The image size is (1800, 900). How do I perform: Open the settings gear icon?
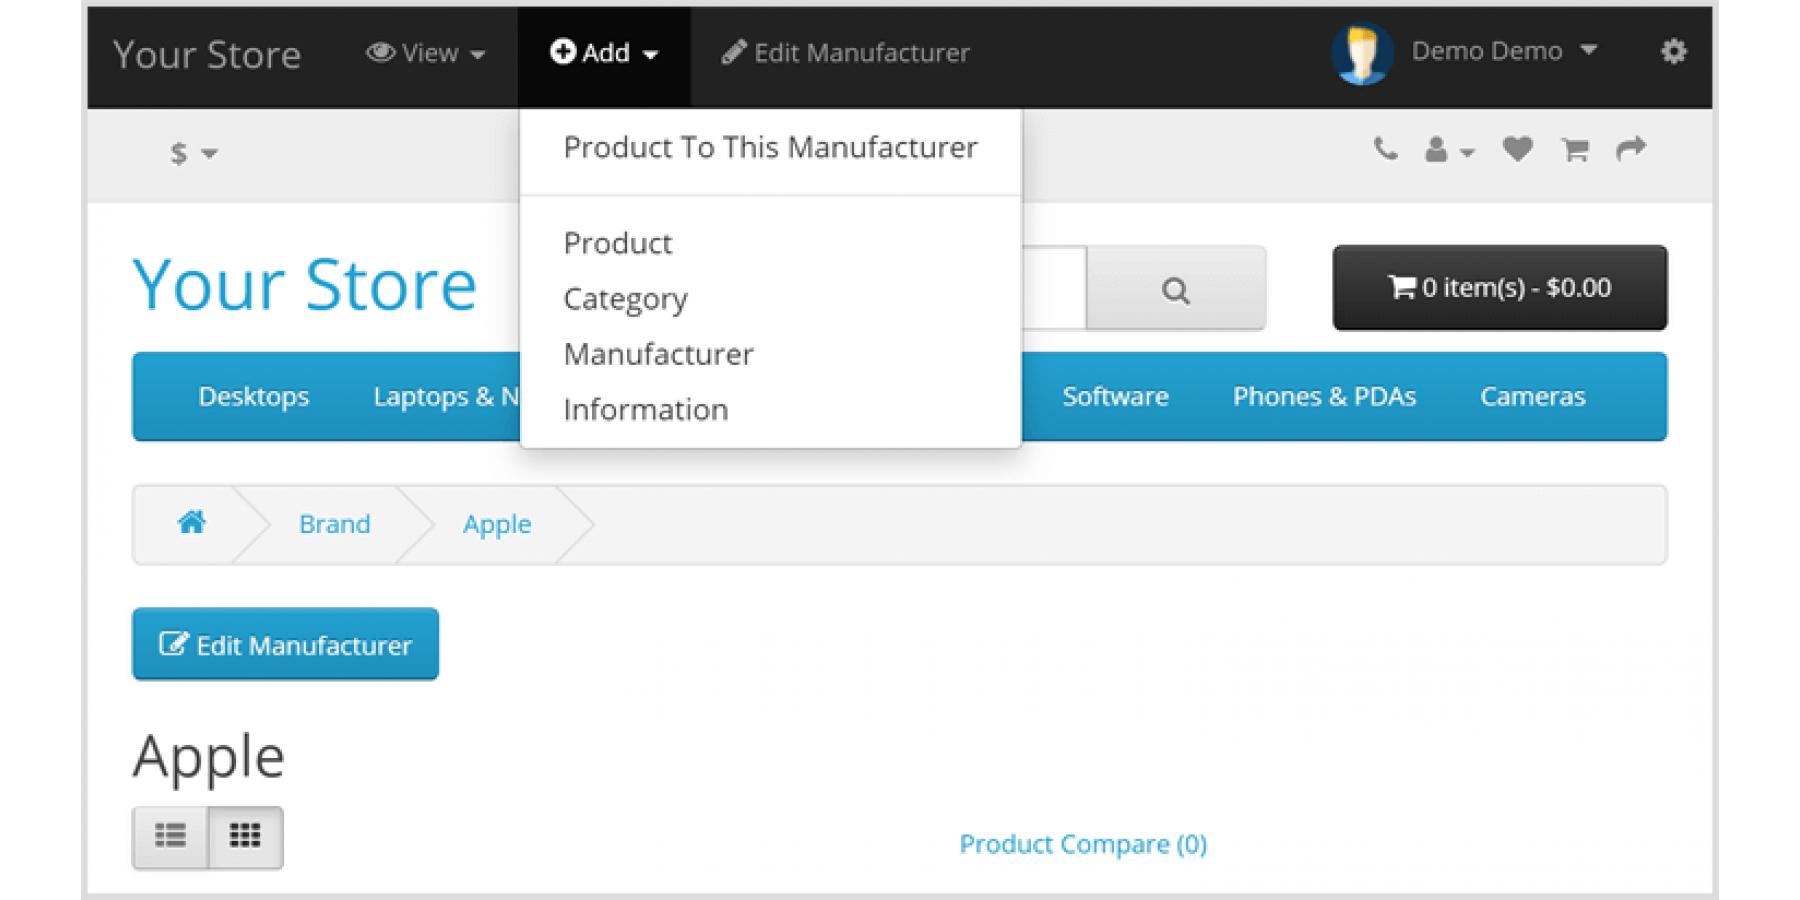(x=1673, y=51)
